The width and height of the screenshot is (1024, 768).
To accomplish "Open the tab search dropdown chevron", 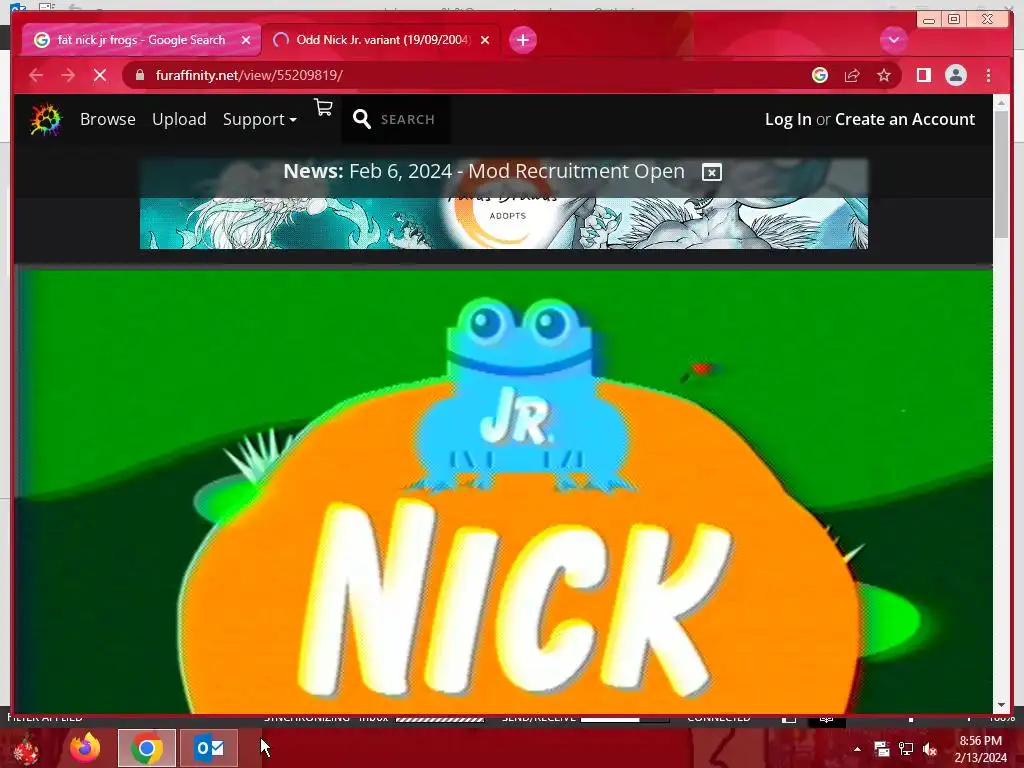I will [x=893, y=40].
